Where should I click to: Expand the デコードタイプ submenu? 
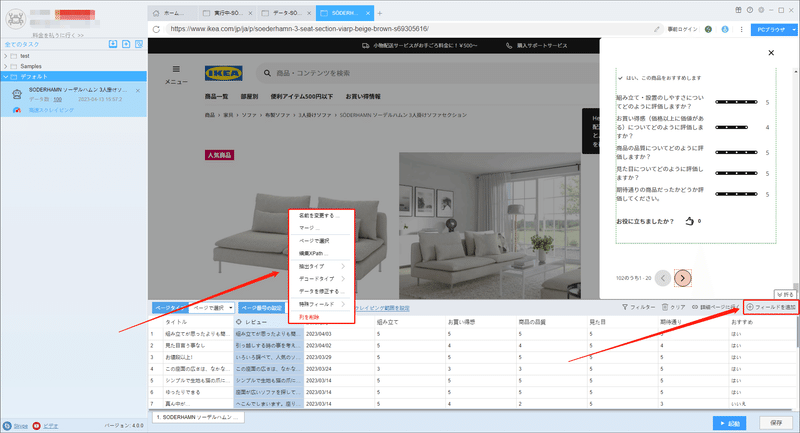(x=321, y=279)
